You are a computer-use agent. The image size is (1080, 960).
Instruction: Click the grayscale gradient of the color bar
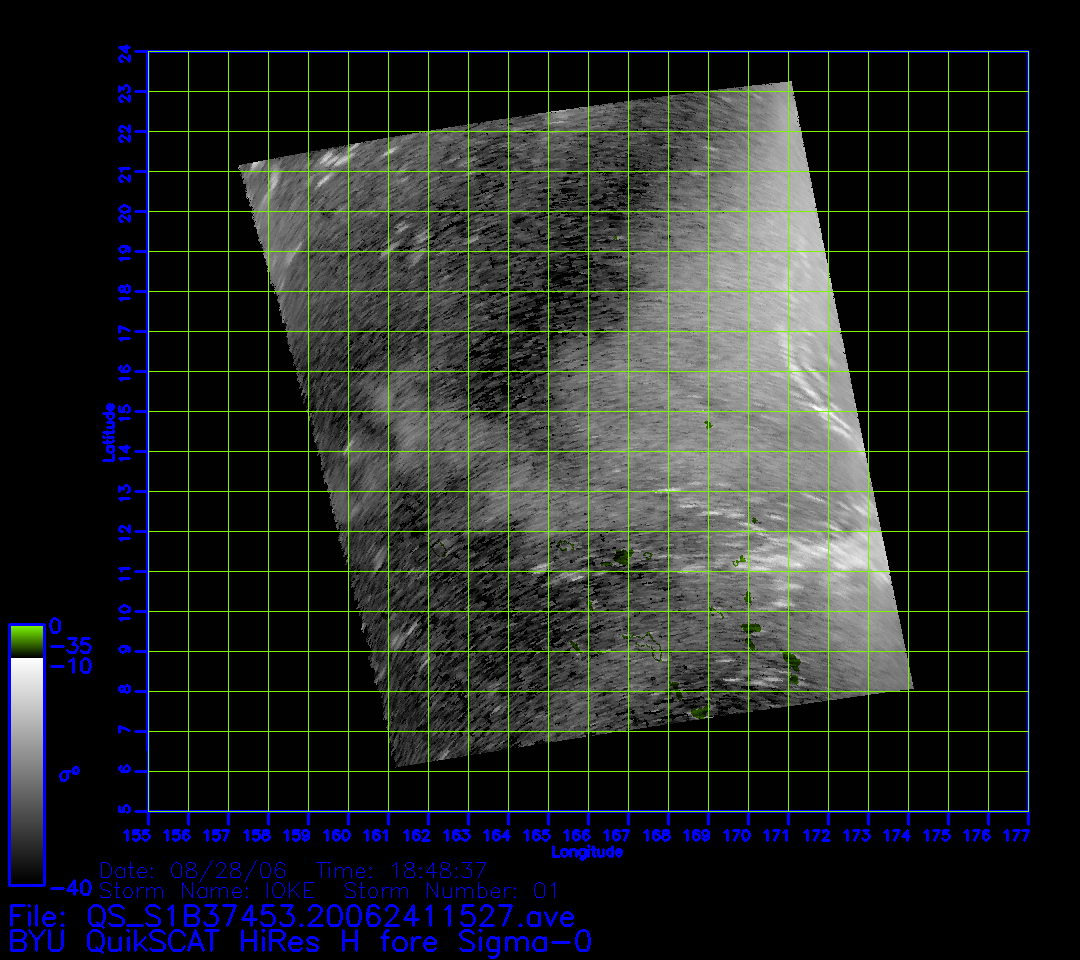coord(26,770)
